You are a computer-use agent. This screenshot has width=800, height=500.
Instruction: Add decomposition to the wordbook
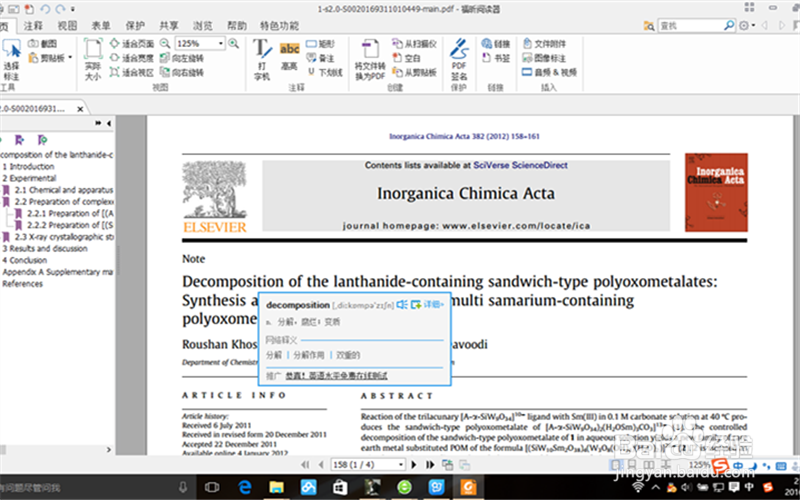pyautogui.click(x=416, y=305)
